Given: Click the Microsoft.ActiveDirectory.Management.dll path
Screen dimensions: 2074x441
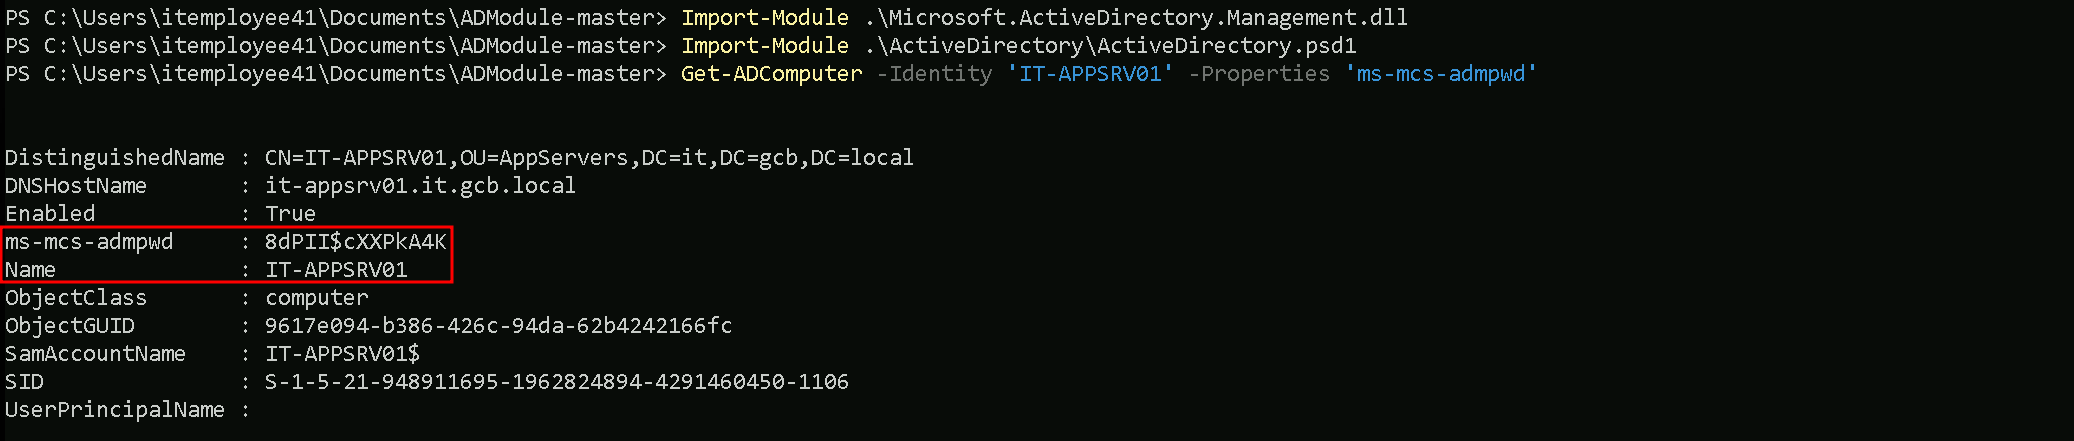Looking at the screenshot, I should (x=1136, y=18).
